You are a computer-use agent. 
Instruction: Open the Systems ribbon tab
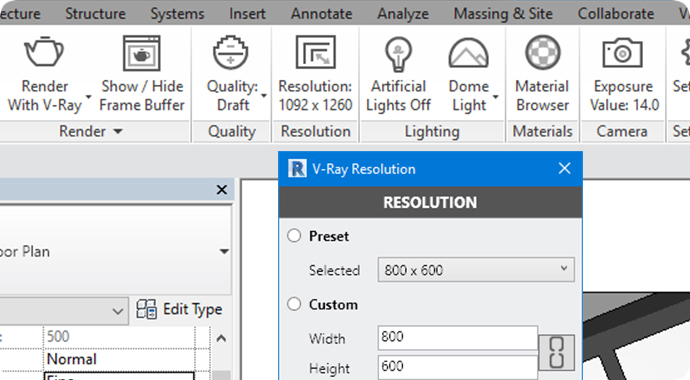coord(177,14)
